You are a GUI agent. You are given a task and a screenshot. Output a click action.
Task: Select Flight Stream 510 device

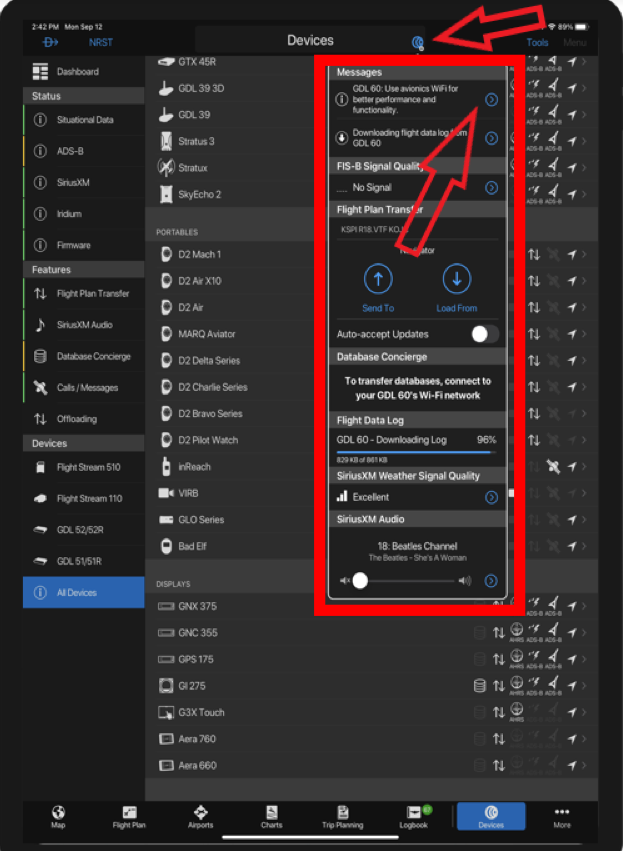coord(84,467)
